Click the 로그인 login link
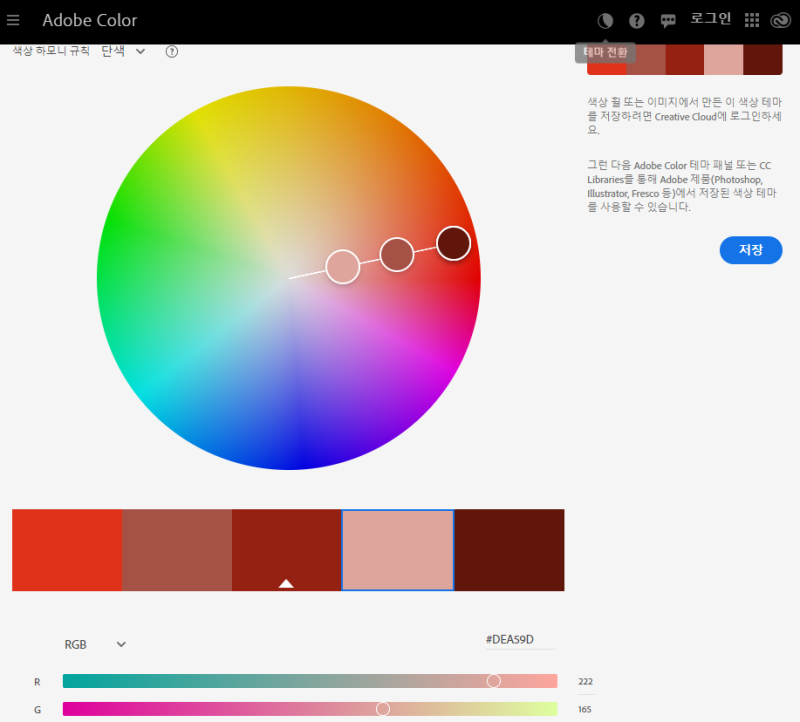The width and height of the screenshot is (800, 722). point(710,19)
